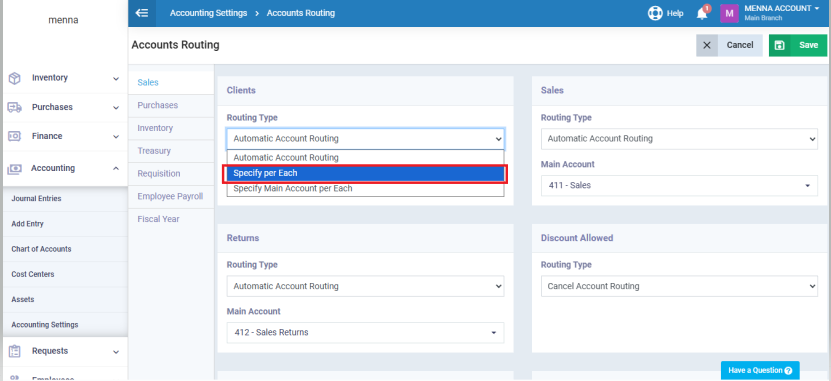Open the Sales Routing Type dropdown
The height and width of the screenshot is (381, 831).
(679, 139)
